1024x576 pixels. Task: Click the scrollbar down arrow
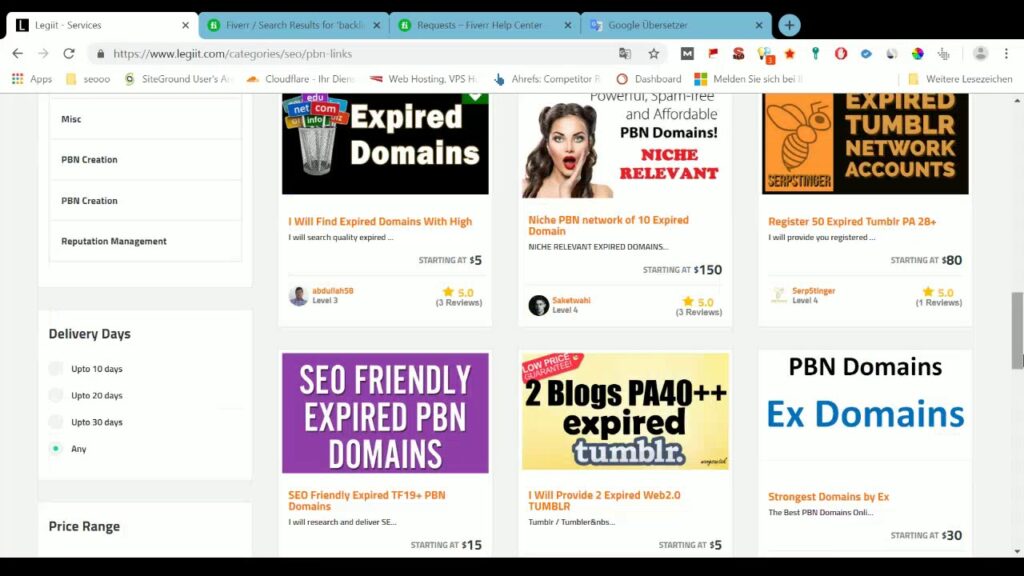pos(1017,552)
